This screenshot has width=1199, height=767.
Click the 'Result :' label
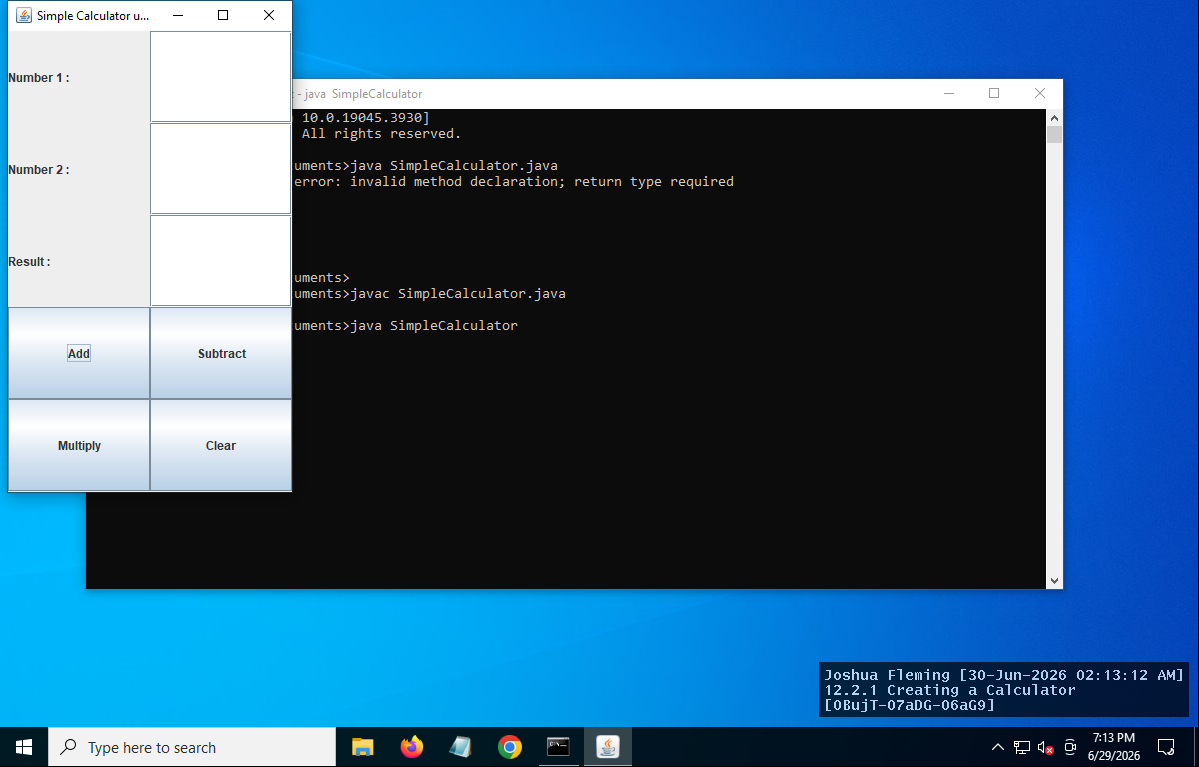[29, 262]
